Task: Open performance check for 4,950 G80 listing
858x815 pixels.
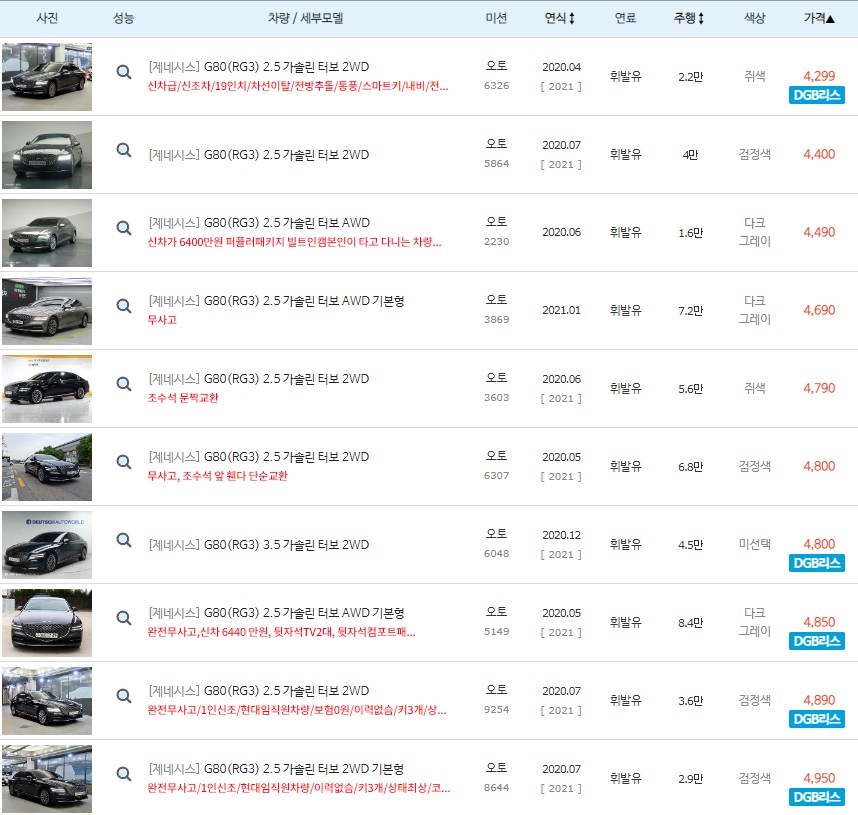Action: pos(124,773)
